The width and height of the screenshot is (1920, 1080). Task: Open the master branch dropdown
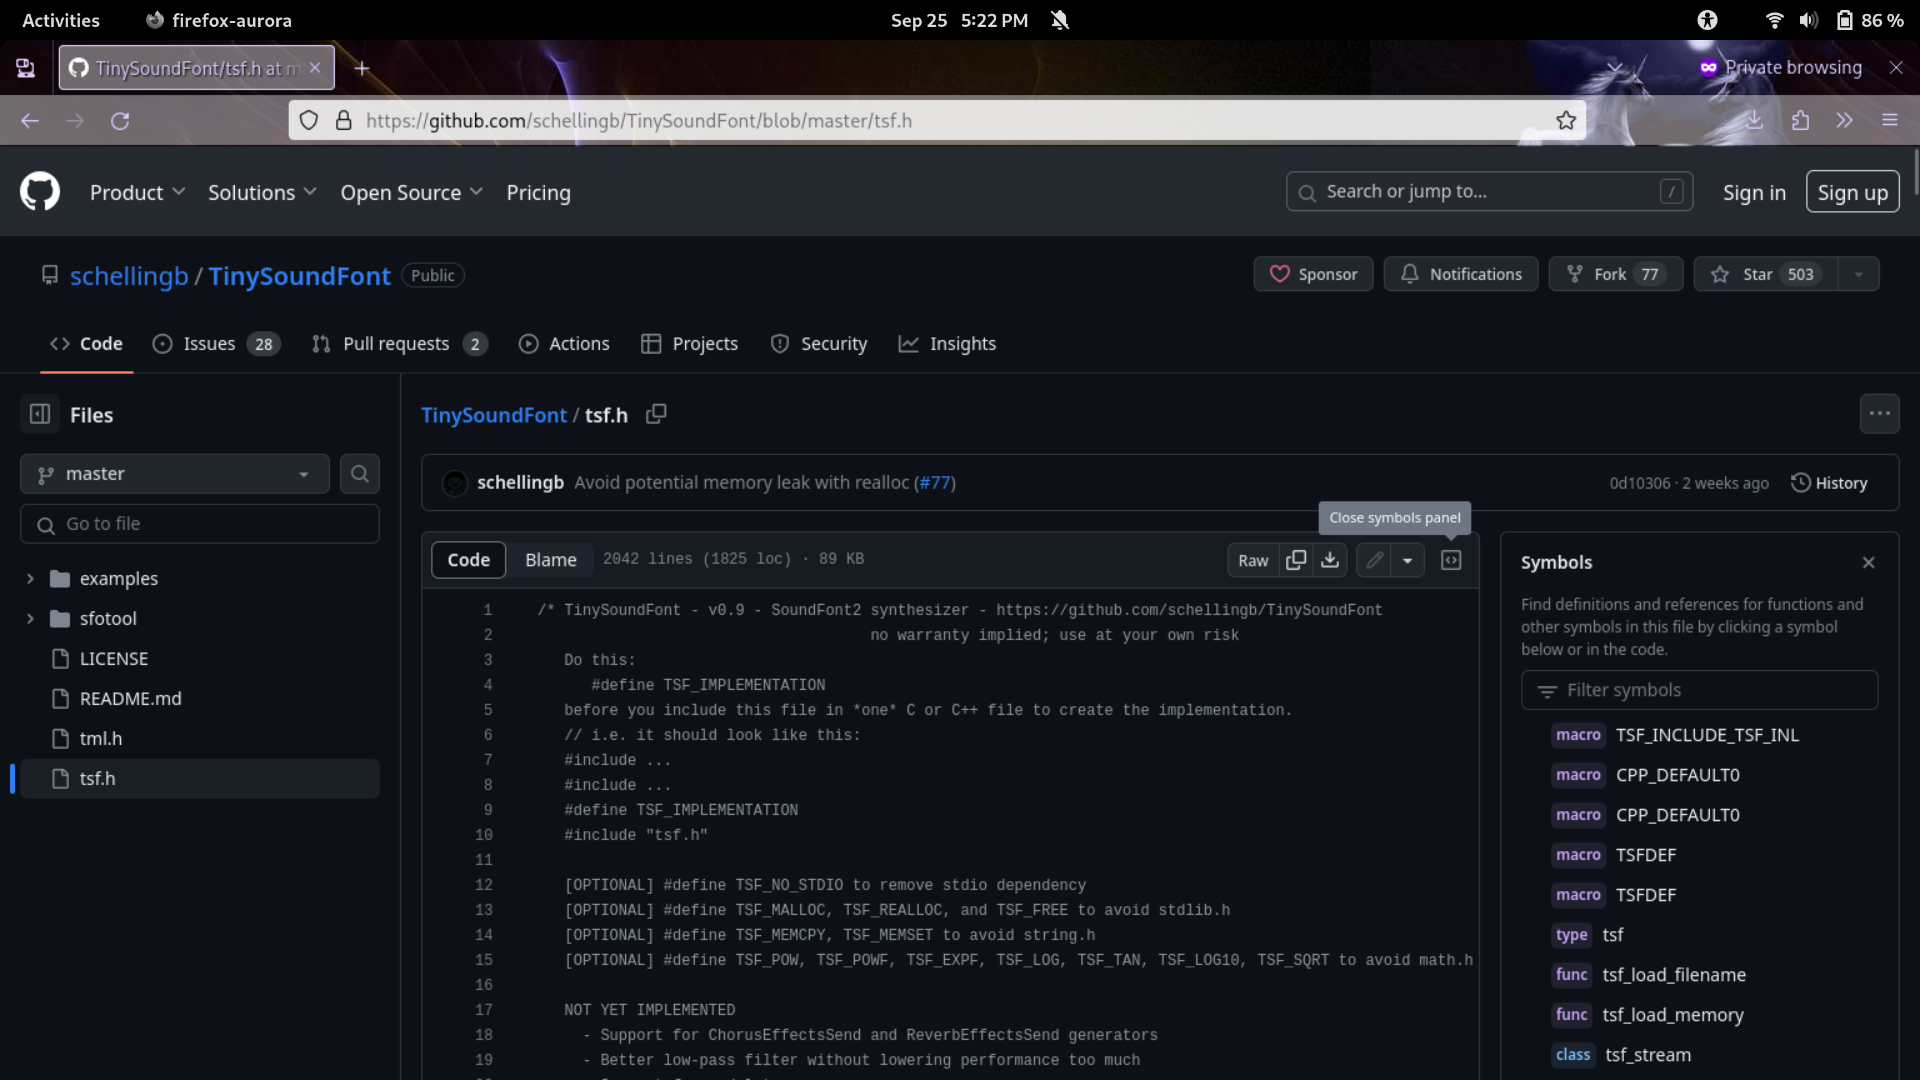click(175, 474)
